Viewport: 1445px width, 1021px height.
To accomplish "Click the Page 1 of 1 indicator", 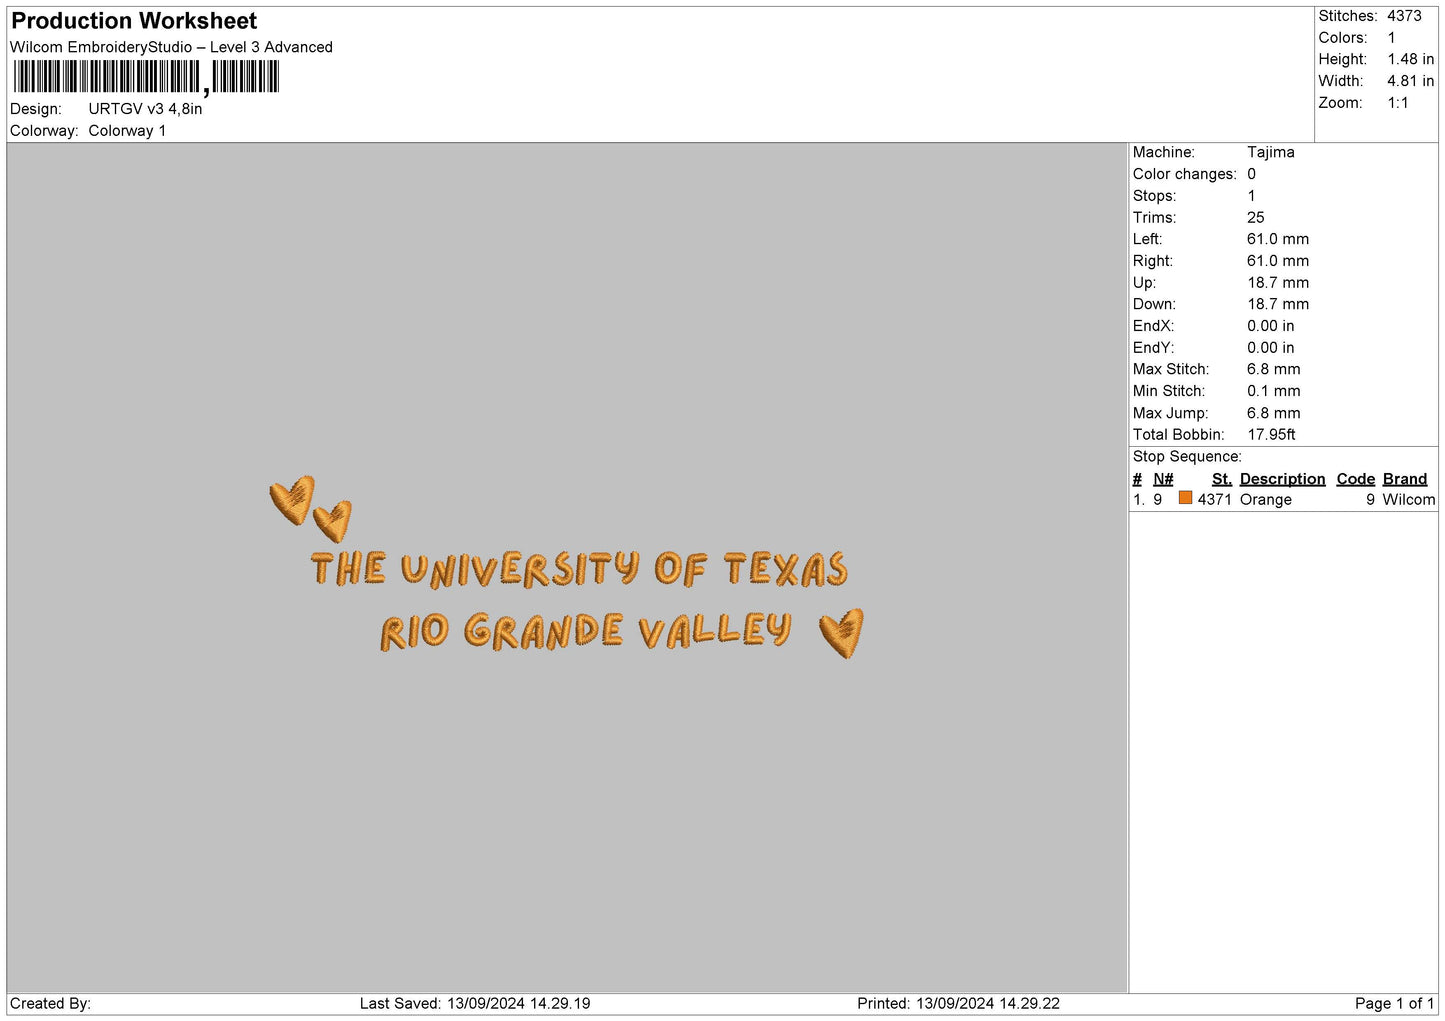I will [1394, 1004].
